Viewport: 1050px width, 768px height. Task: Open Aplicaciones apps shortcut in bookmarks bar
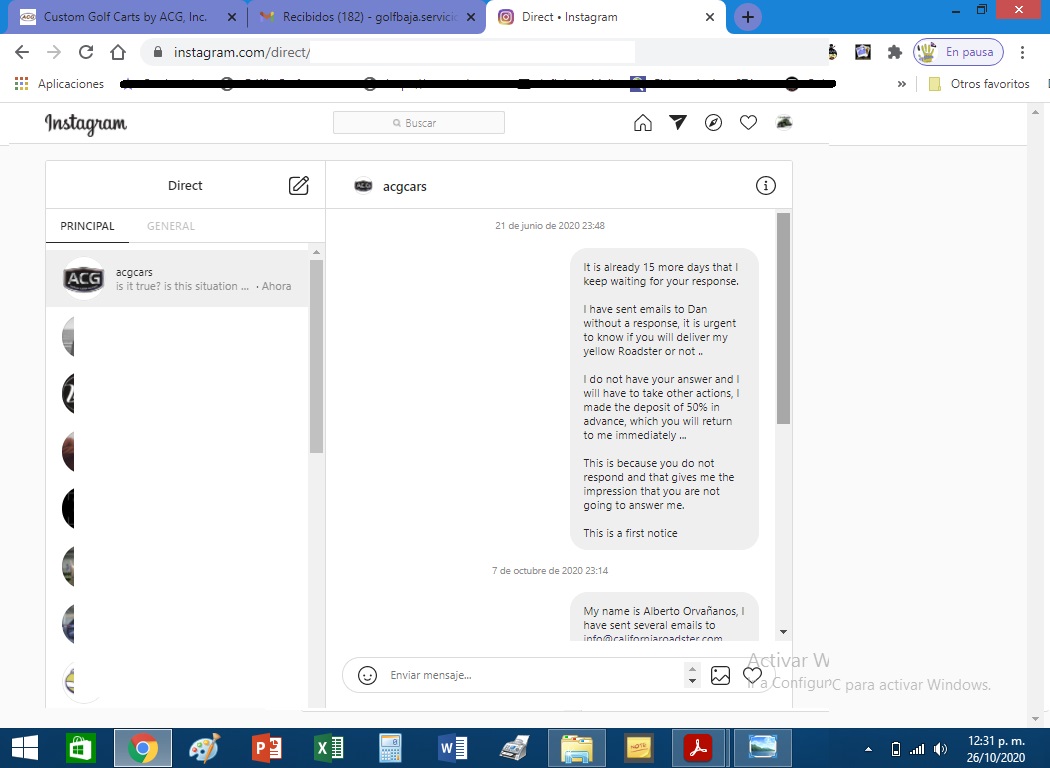pyautogui.click(x=60, y=84)
